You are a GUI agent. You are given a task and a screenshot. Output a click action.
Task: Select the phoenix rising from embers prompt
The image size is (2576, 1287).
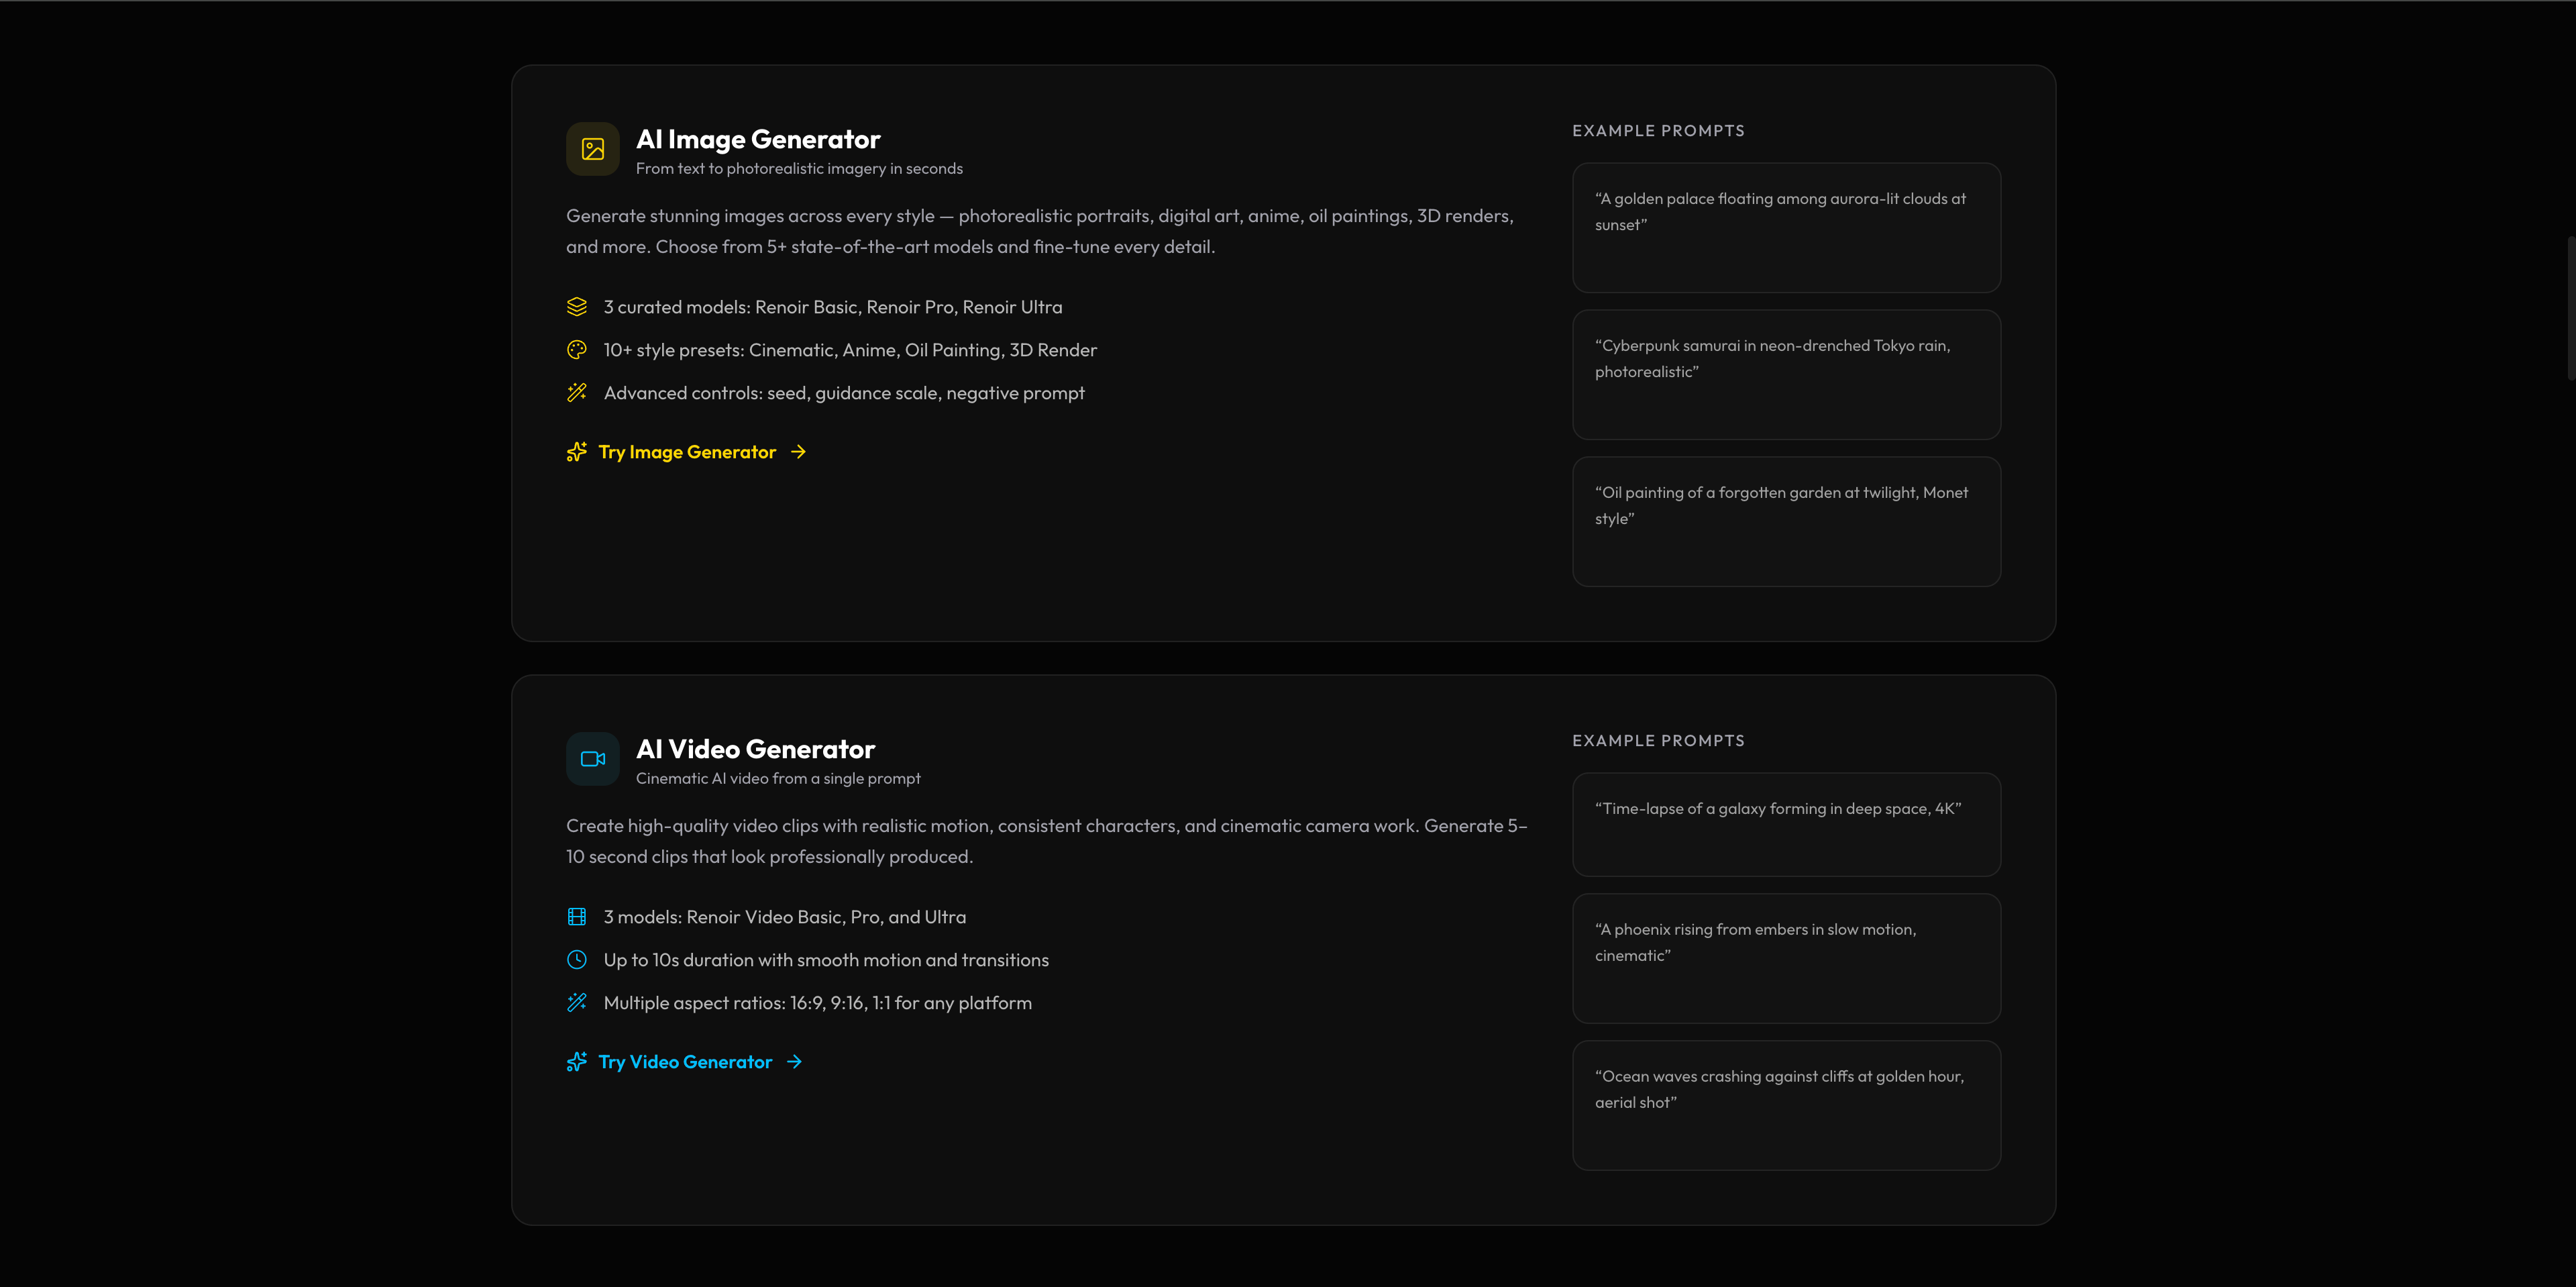tap(1786, 958)
